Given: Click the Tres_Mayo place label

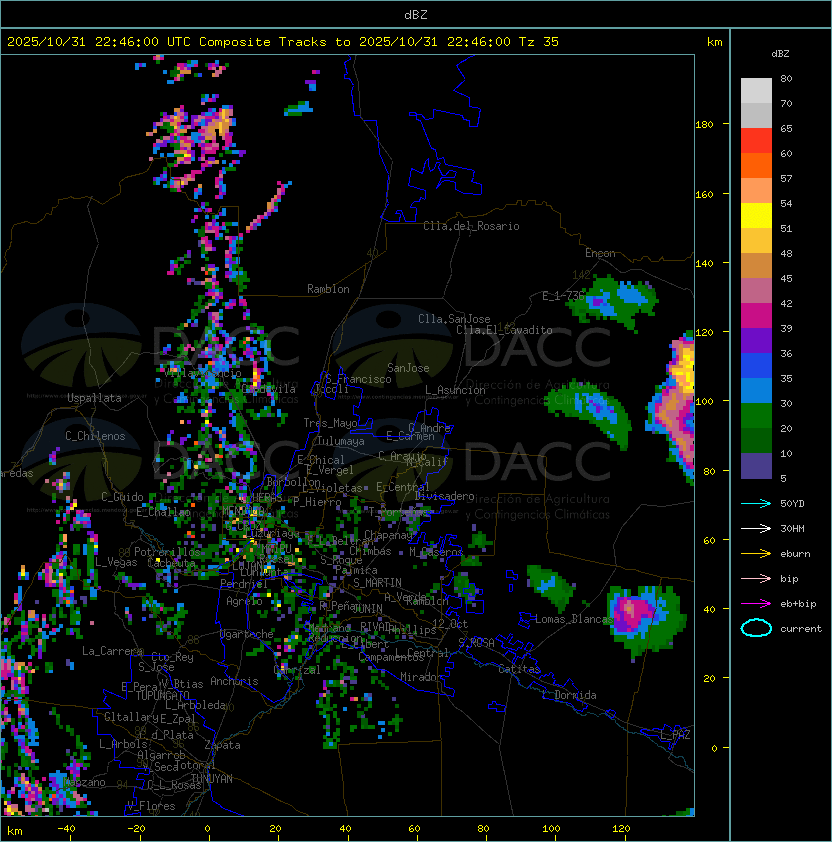Looking at the screenshot, I should pos(330,423).
